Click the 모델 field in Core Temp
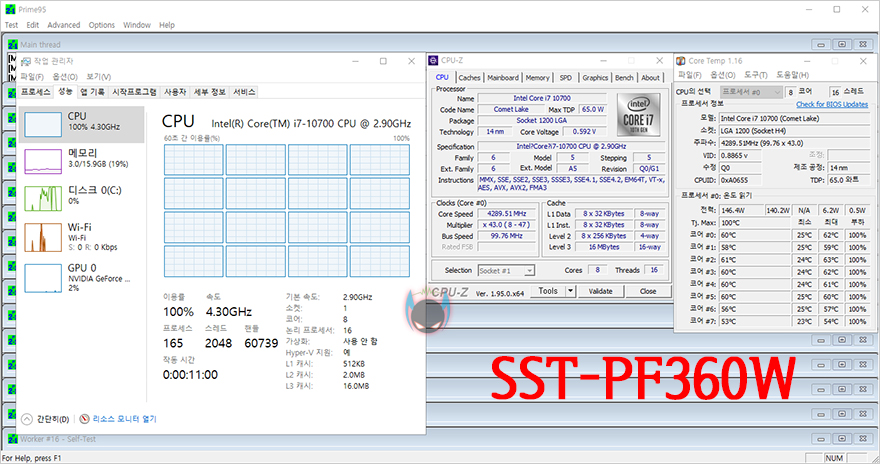The height and width of the screenshot is (464, 880). tap(795, 118)
